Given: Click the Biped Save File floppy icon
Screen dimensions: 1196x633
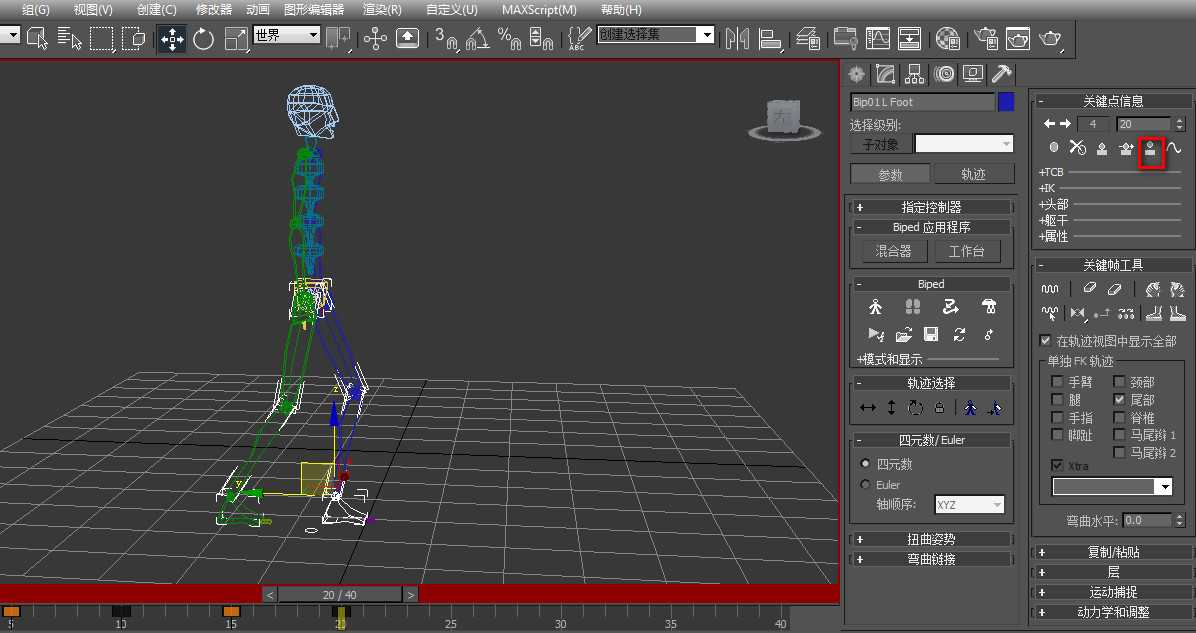Looking at the screenshot, I should (931, 334).
